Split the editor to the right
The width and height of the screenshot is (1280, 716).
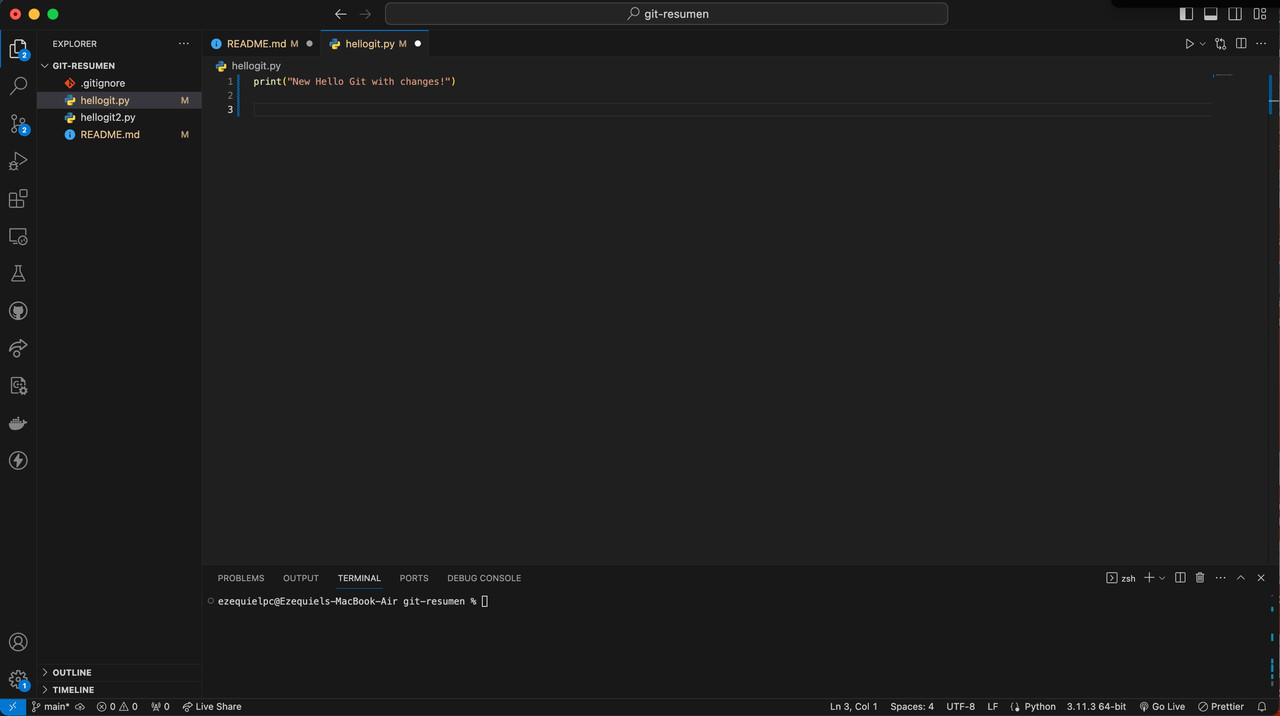(x=1241, y=44)
